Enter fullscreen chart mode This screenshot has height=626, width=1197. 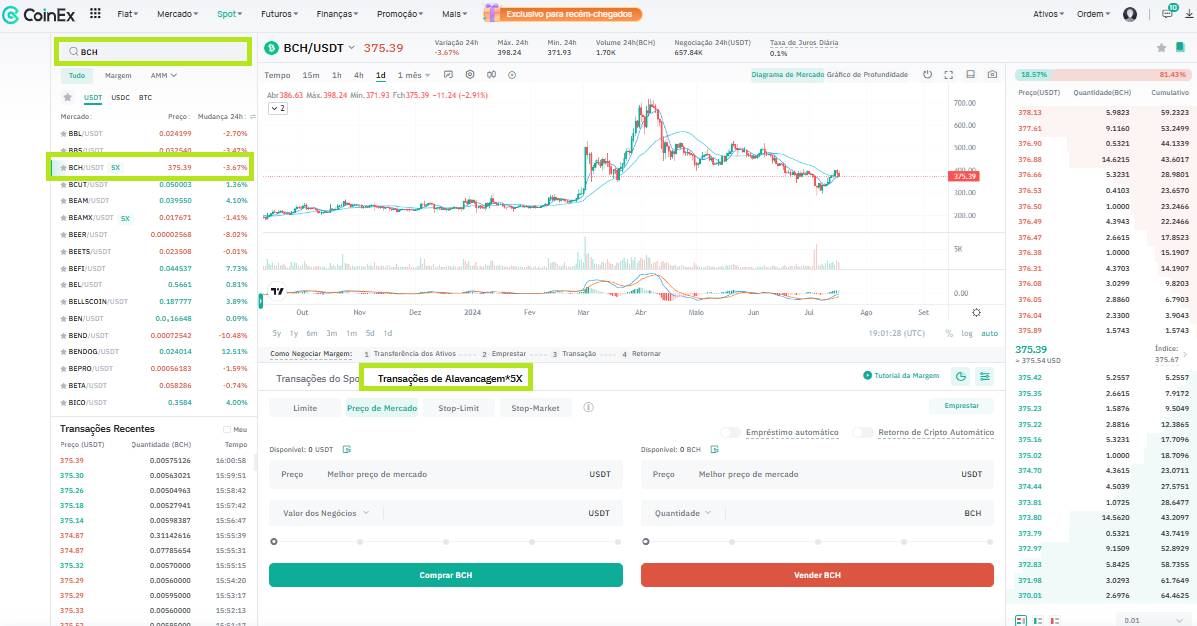pyautogui.click(x=949, y=75)
